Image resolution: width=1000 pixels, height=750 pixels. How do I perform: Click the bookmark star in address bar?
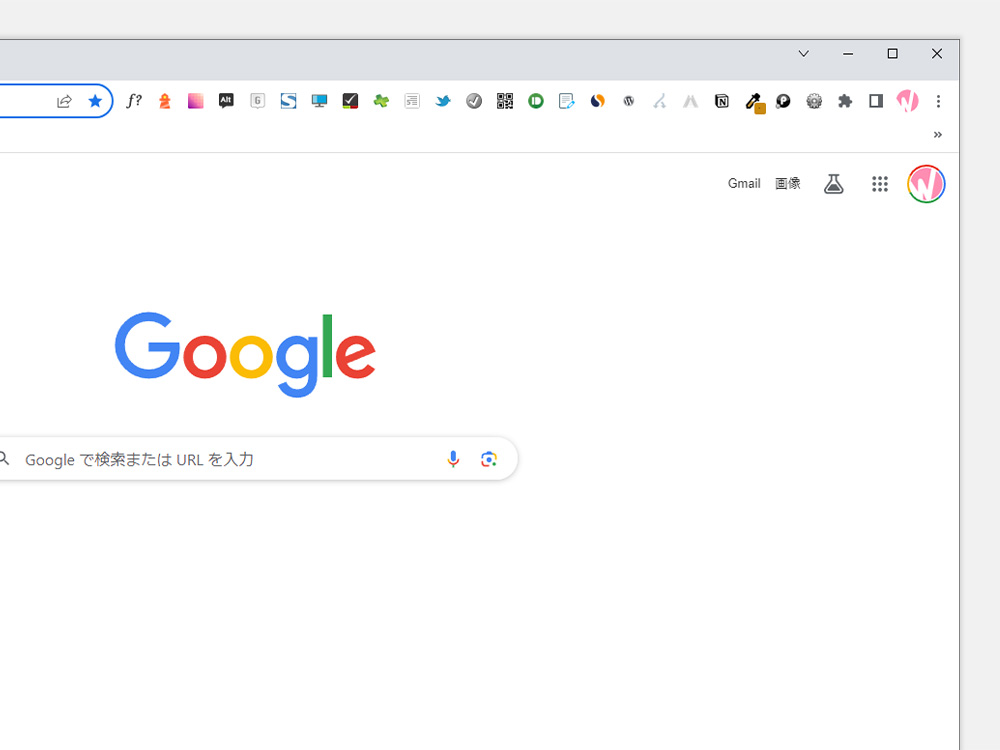tap(95, 101)
